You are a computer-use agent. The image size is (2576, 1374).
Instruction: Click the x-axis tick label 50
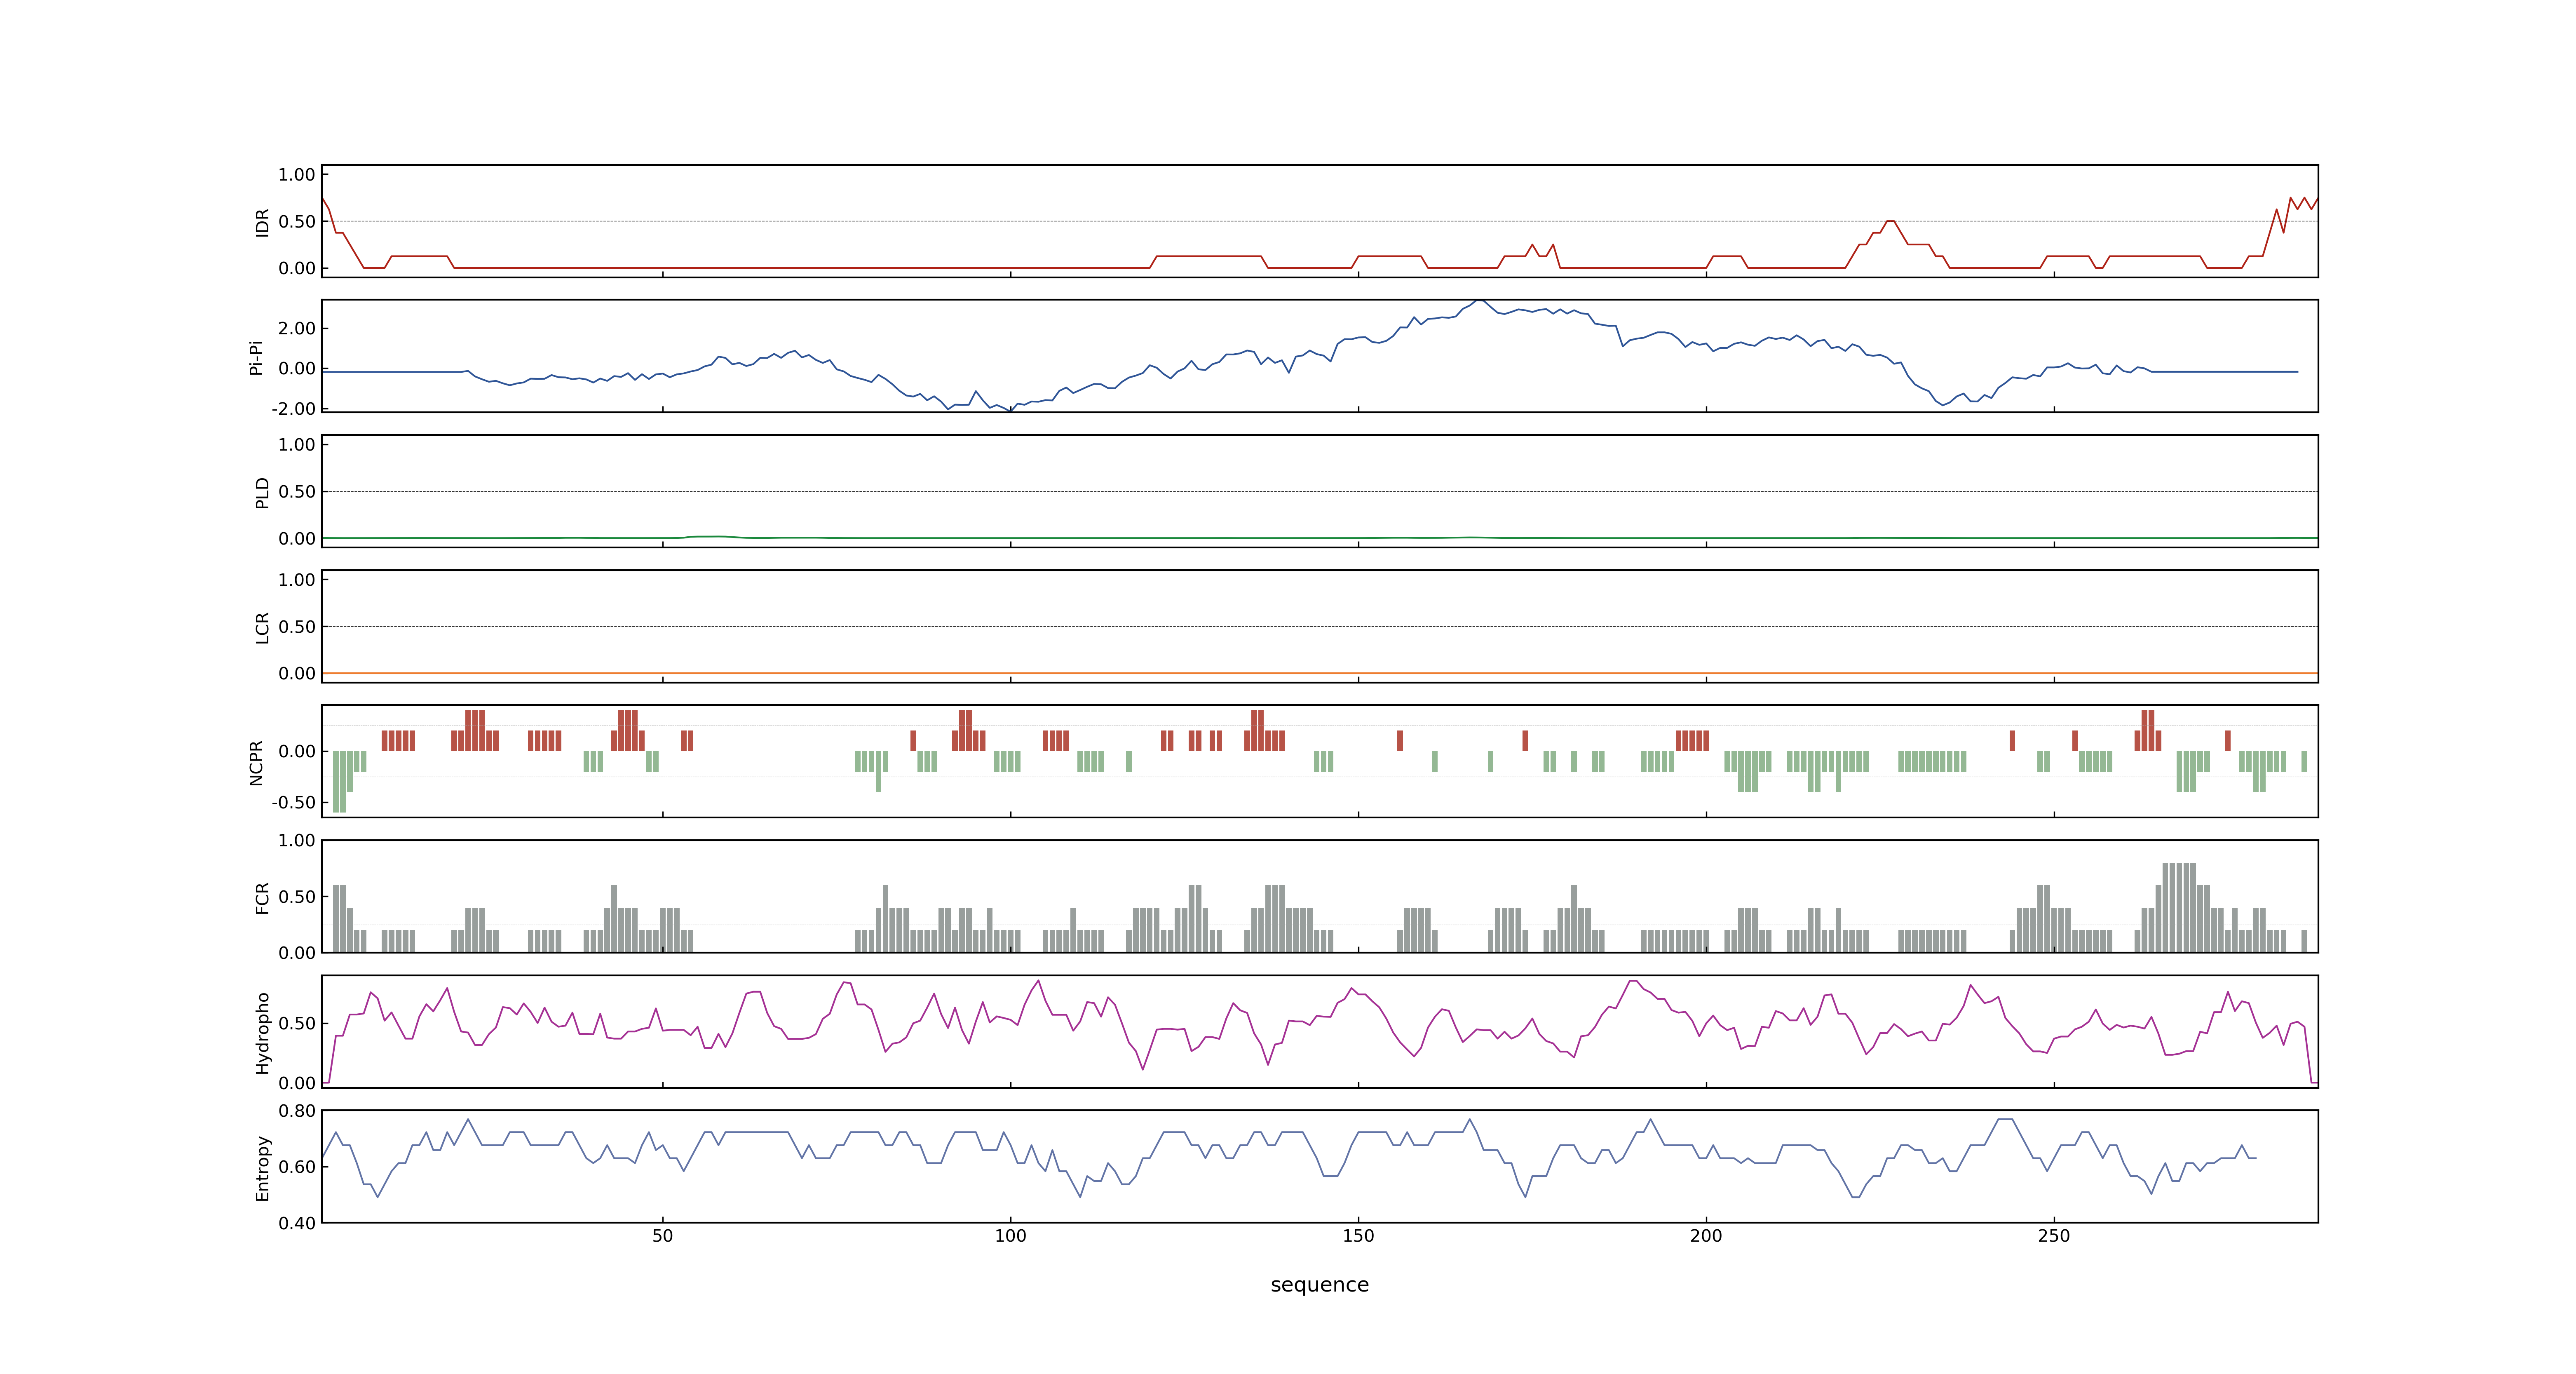(662, 1236)
